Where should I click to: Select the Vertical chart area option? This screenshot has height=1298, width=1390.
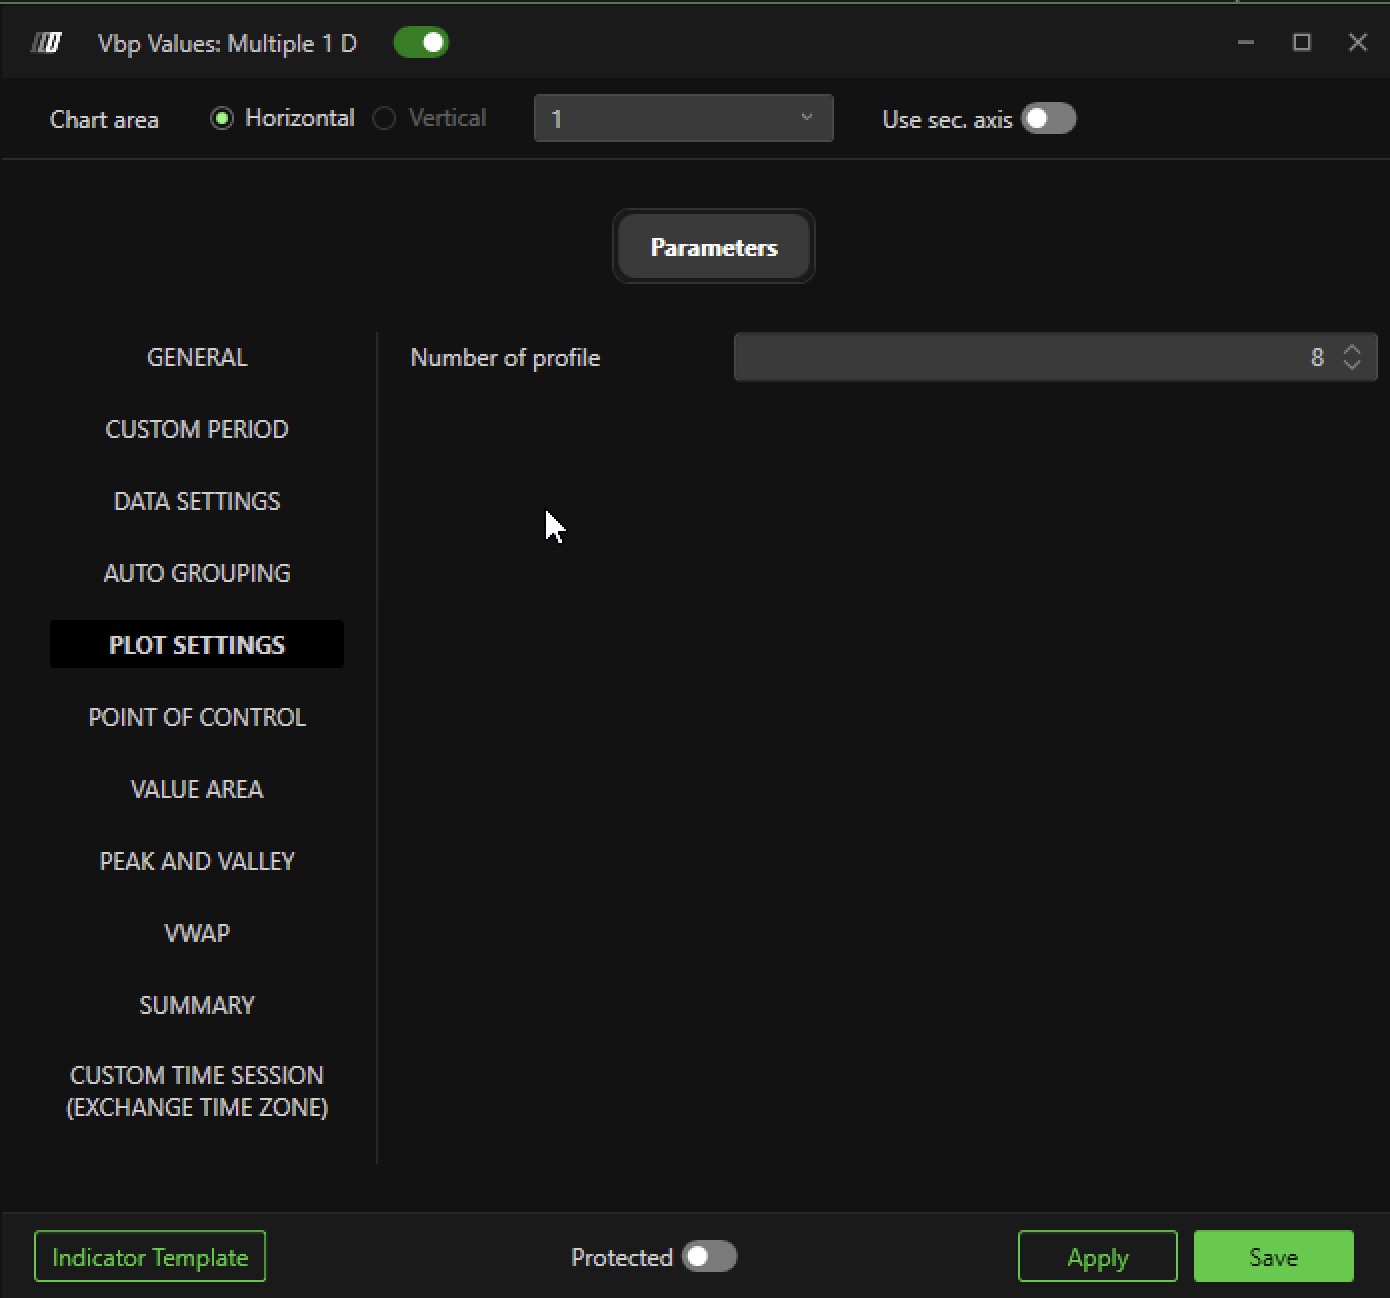(384, 119)
